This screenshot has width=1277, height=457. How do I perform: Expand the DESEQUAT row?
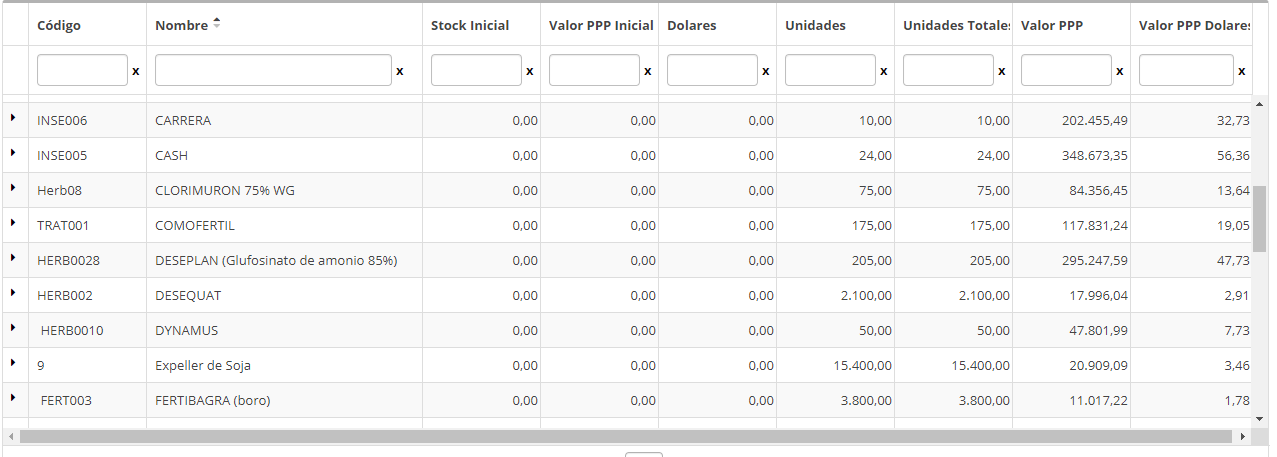[x=14, y=293]
